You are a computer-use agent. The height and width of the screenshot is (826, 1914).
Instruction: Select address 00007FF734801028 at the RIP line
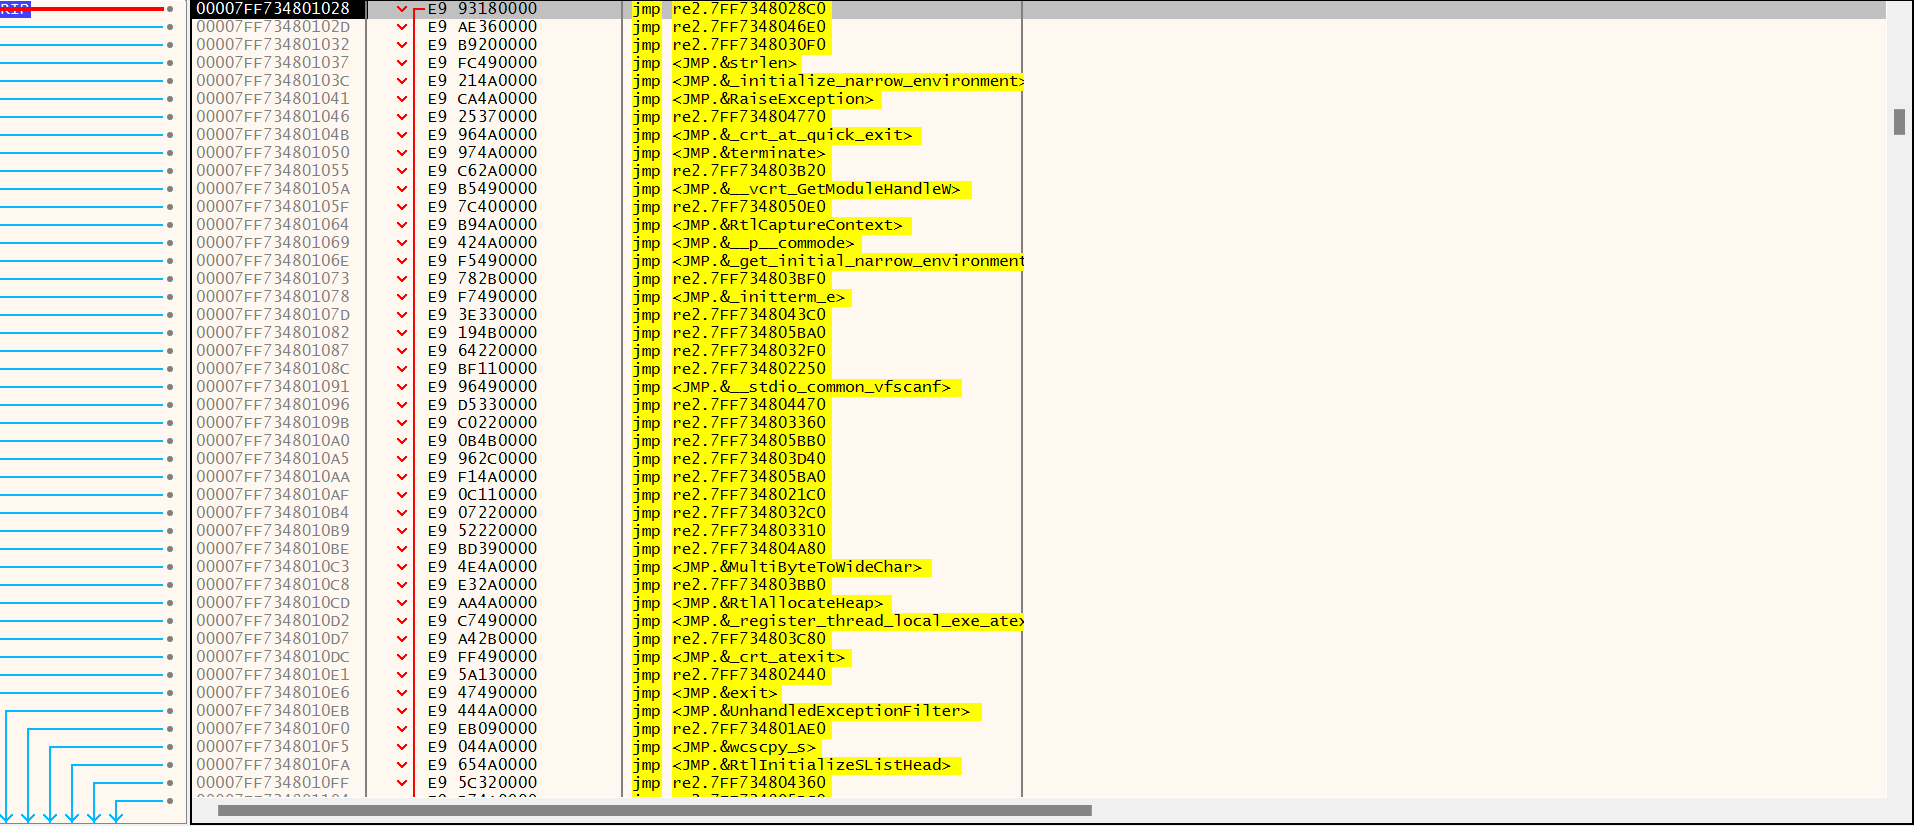(x=273, y=9)
